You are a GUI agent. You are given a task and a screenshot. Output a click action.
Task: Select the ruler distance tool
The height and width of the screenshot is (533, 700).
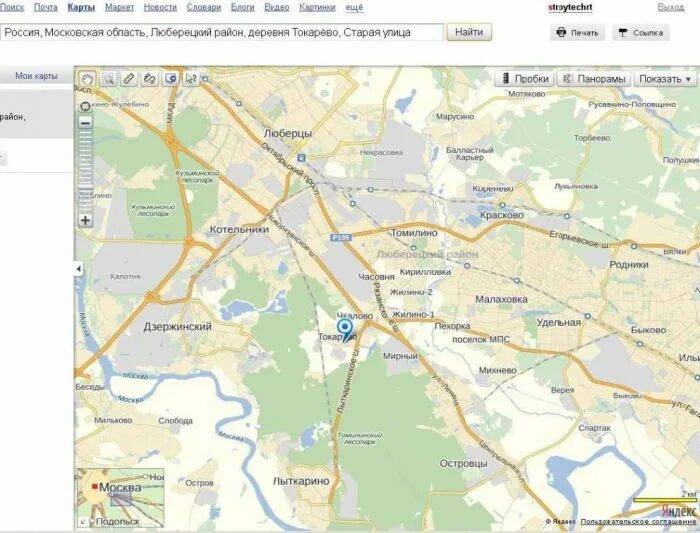(129, 79)
